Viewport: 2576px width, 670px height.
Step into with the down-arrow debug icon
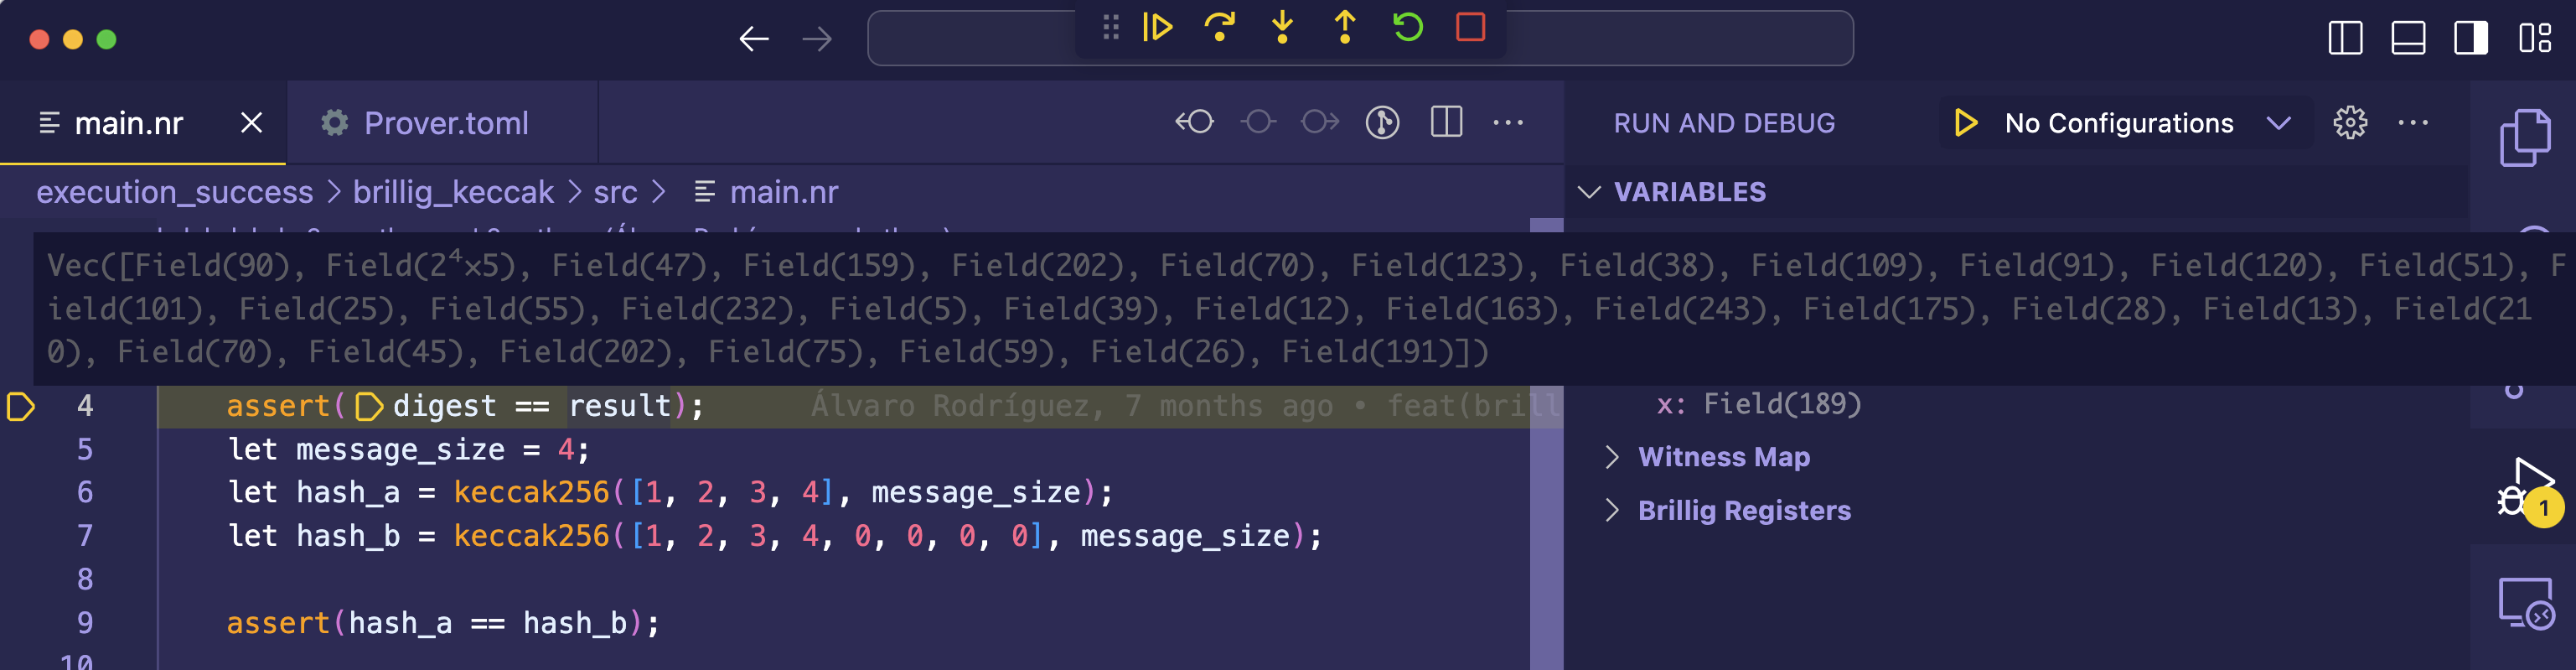point(1282,27)
